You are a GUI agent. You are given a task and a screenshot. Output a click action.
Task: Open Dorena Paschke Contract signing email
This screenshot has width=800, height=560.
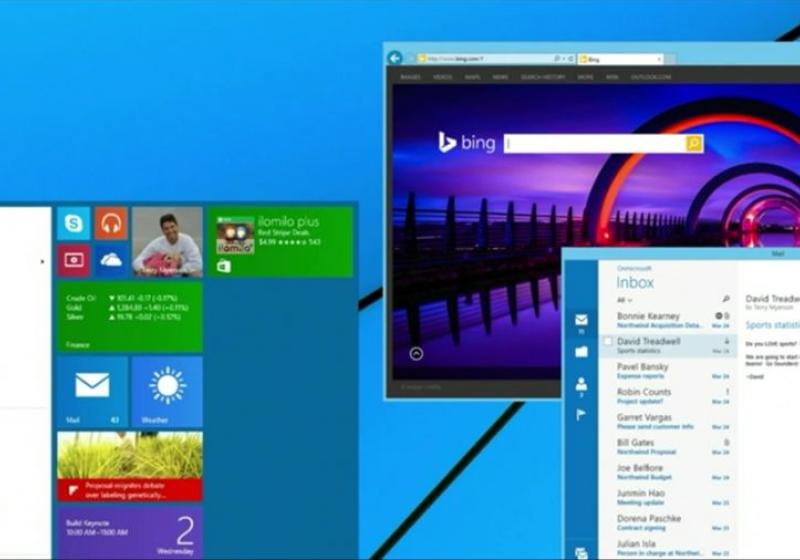pos(668,523)
